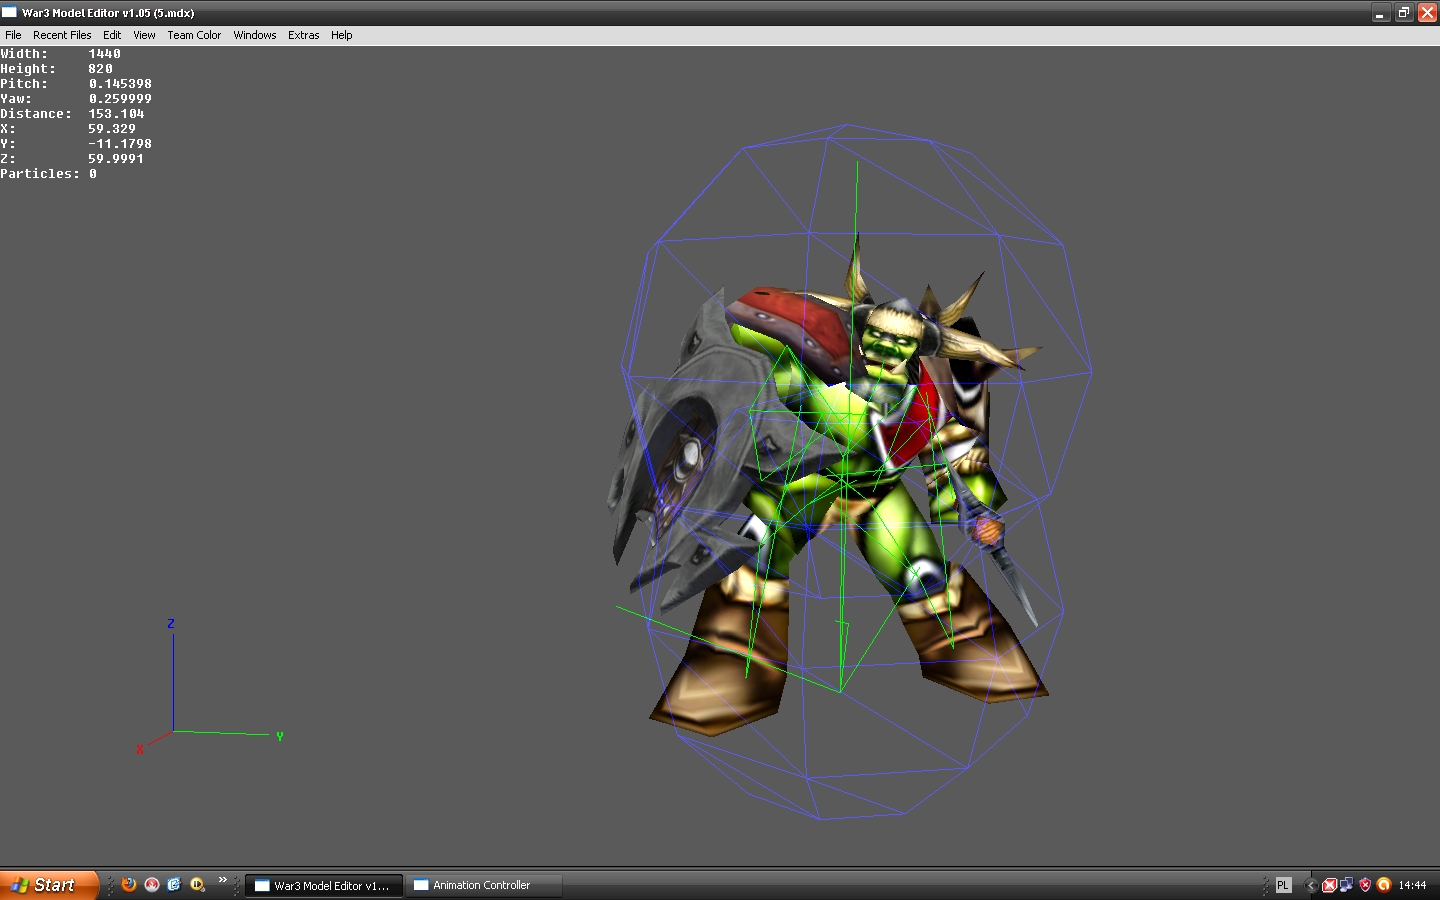Click the X: 59.329 readout
The image size is (1440, 900).
68,129
